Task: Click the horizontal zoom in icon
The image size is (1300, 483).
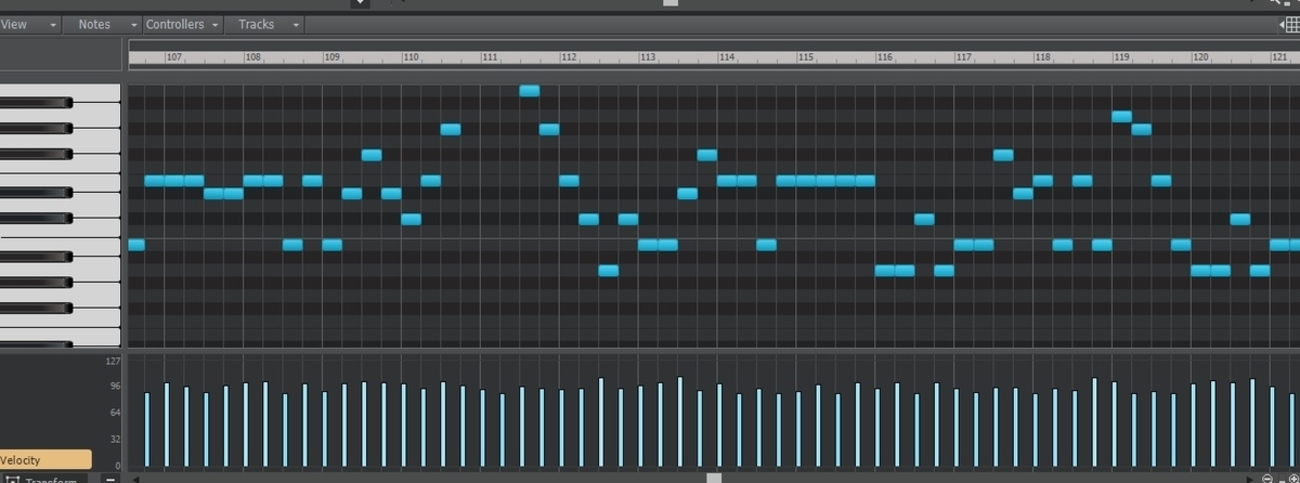Action: (x=1293, y=479)
